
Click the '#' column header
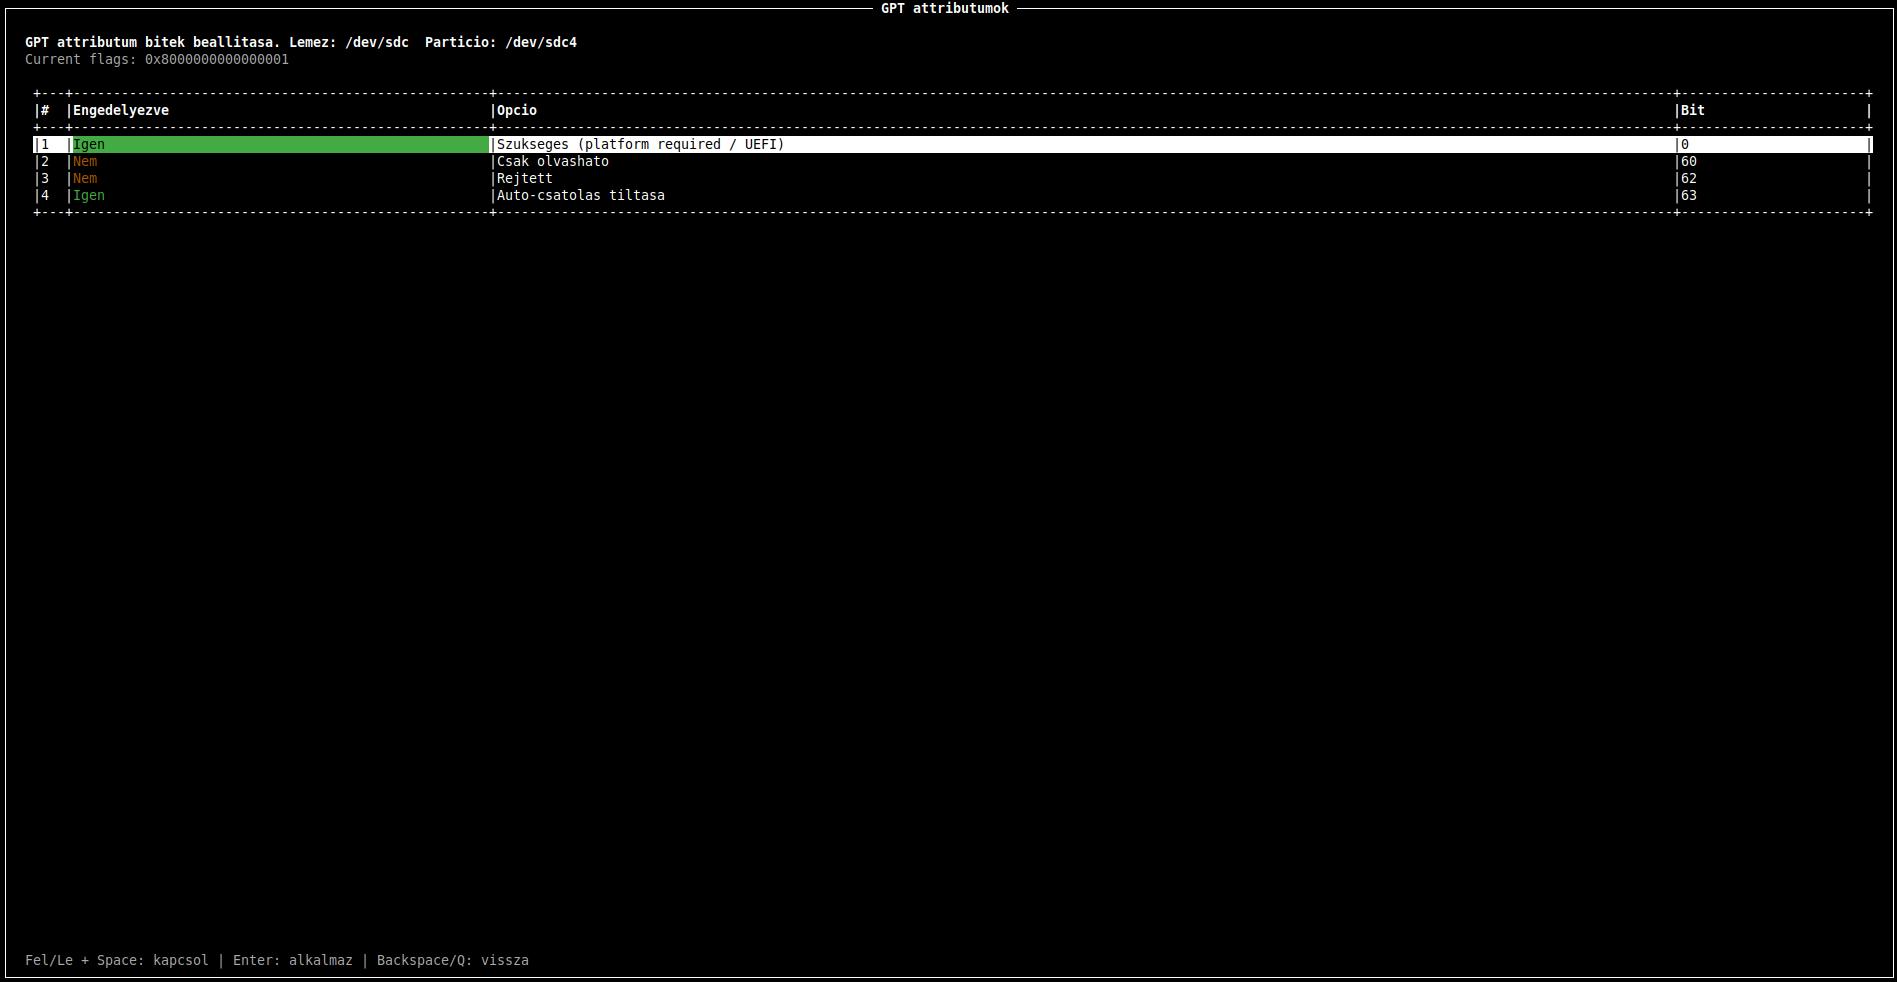tap(45, 110)
